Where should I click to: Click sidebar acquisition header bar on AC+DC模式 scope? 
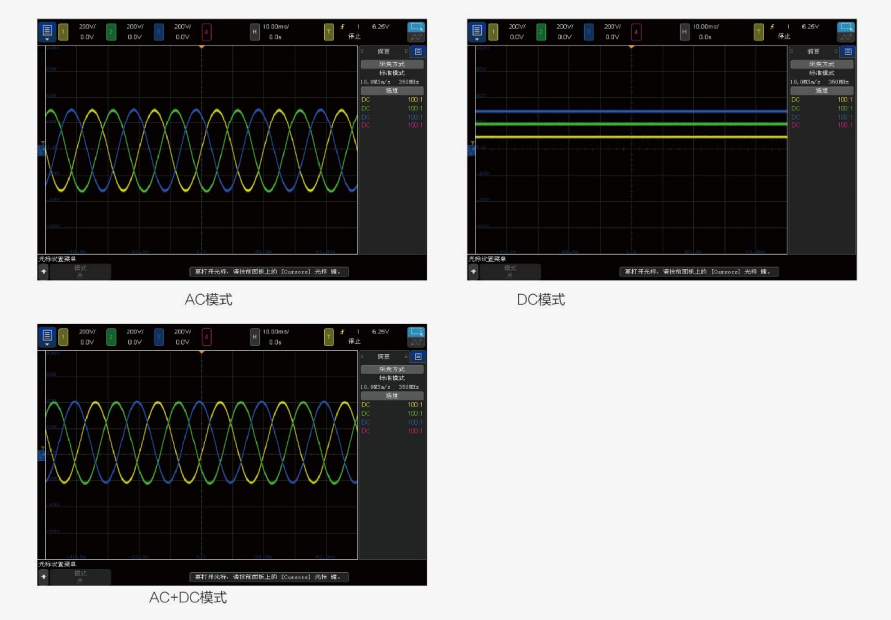[392, 369]
